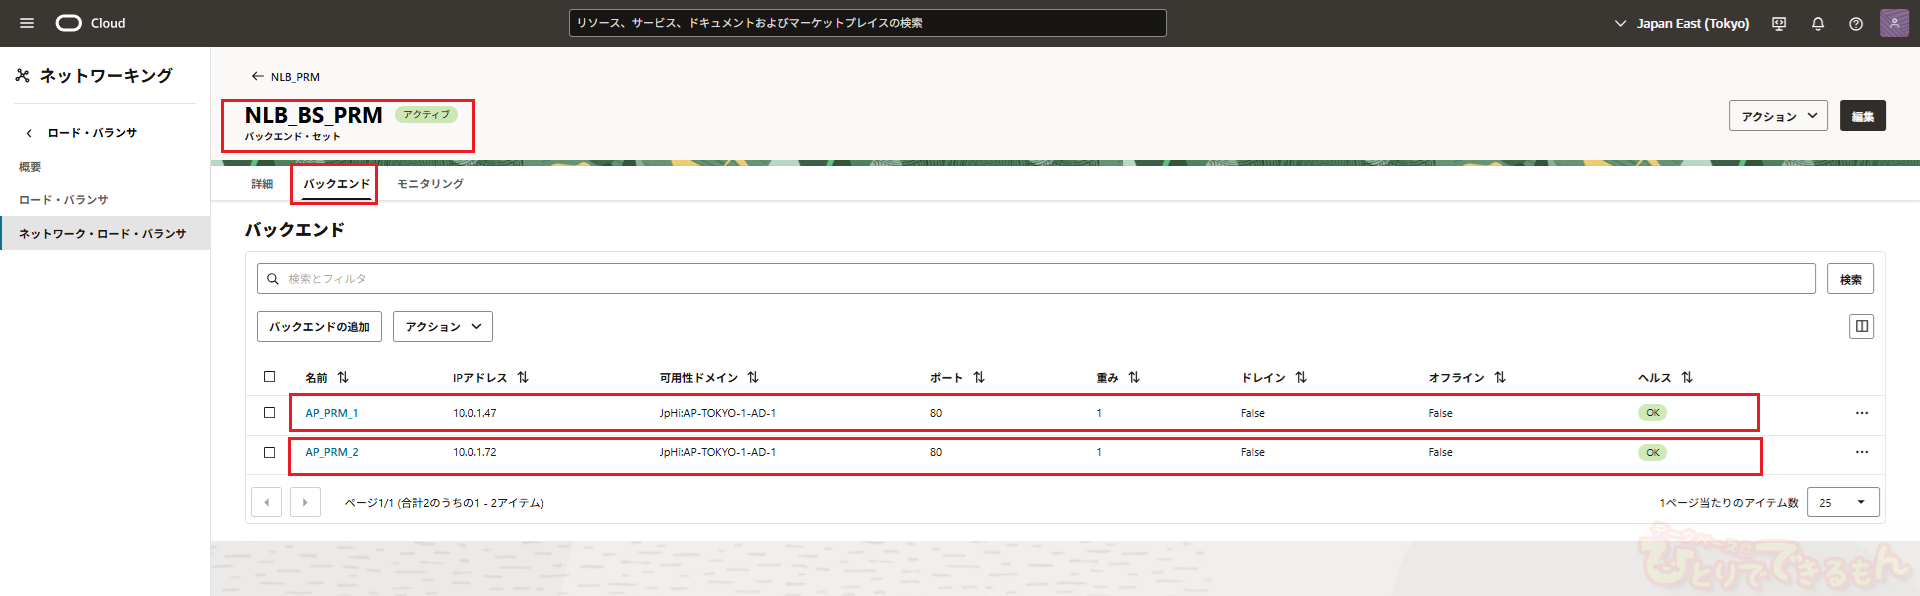This screenshot has height=596, width=1920.
Task: Open the notifications bell
Action: (1818, 24)
